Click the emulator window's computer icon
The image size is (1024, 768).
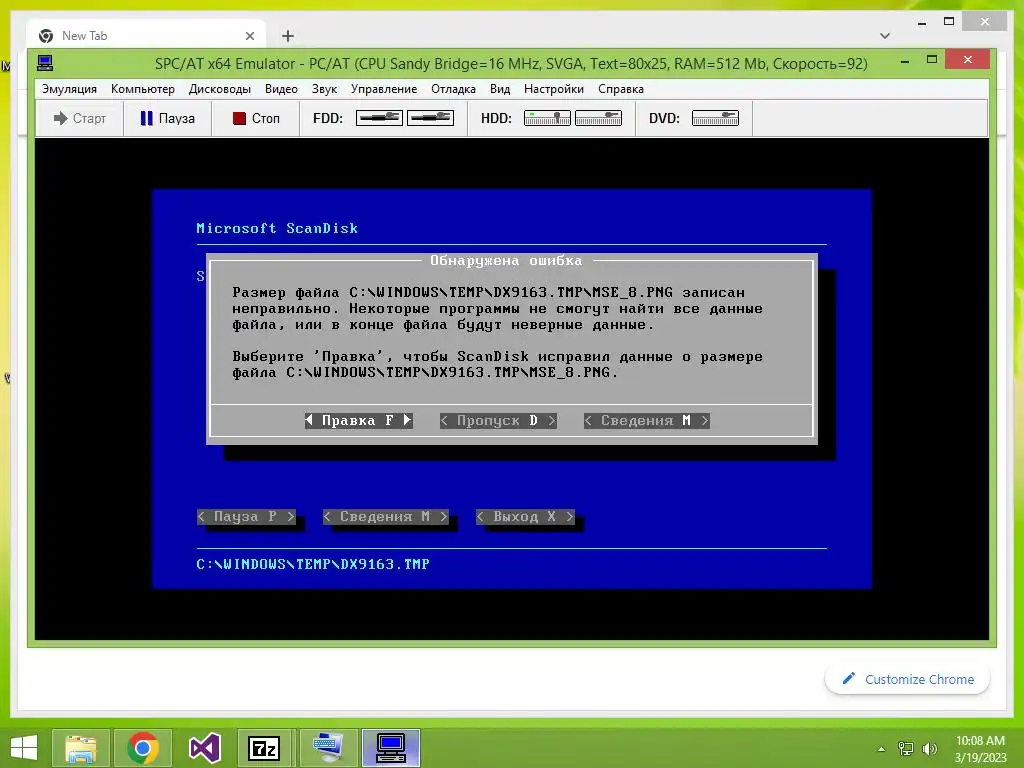click(45, 63)
